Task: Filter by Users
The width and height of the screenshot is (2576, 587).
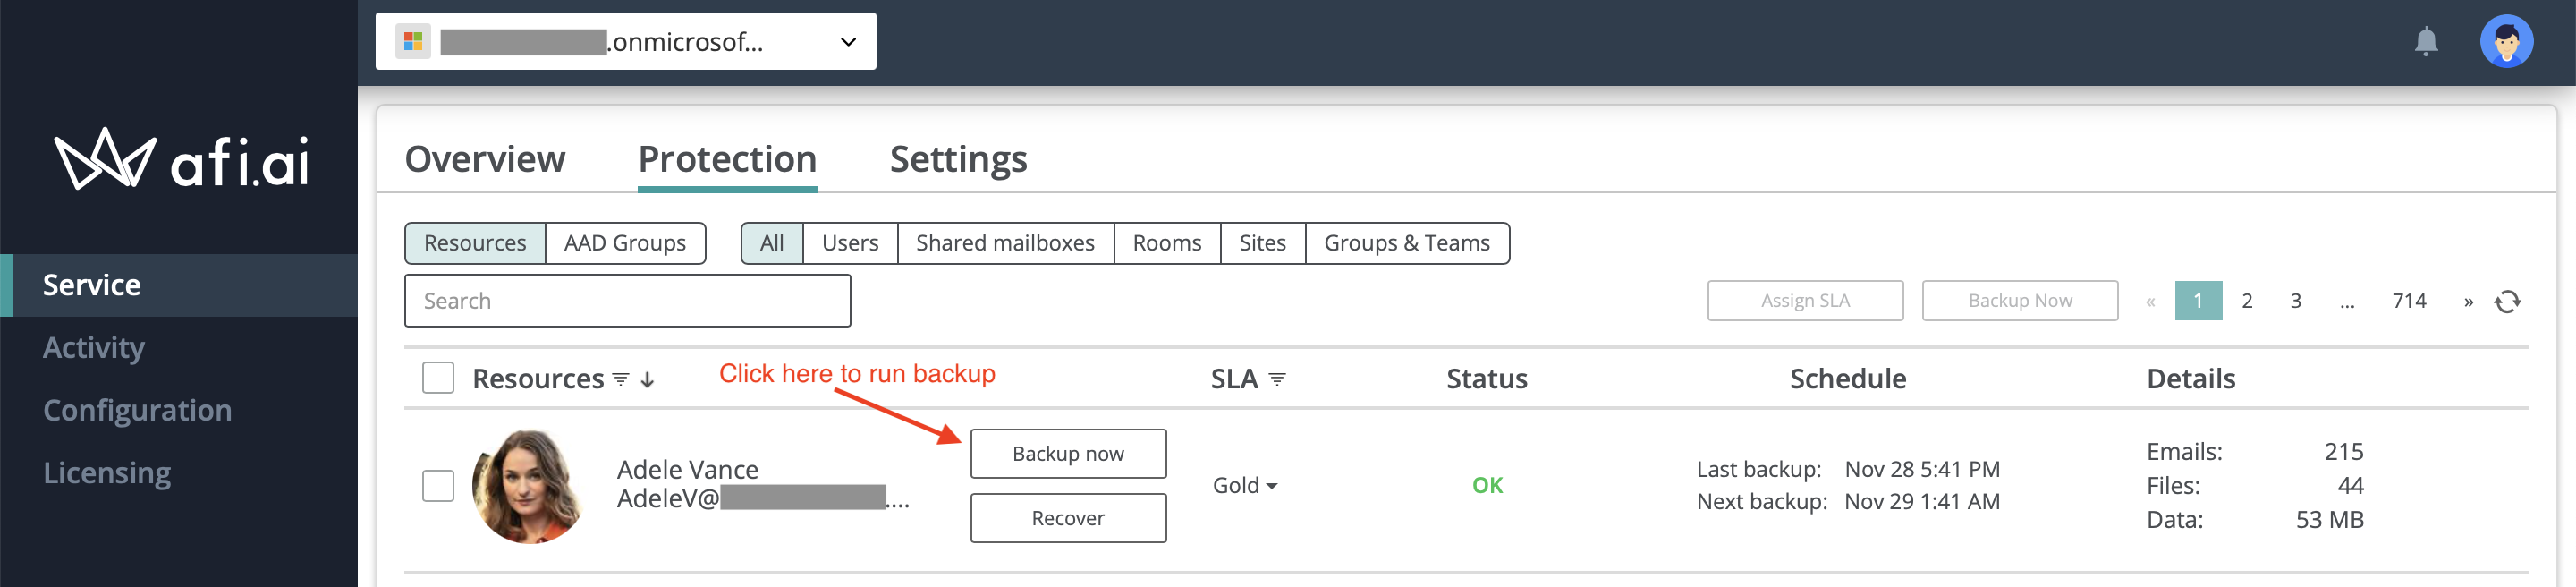Action: tap(850, 243)
